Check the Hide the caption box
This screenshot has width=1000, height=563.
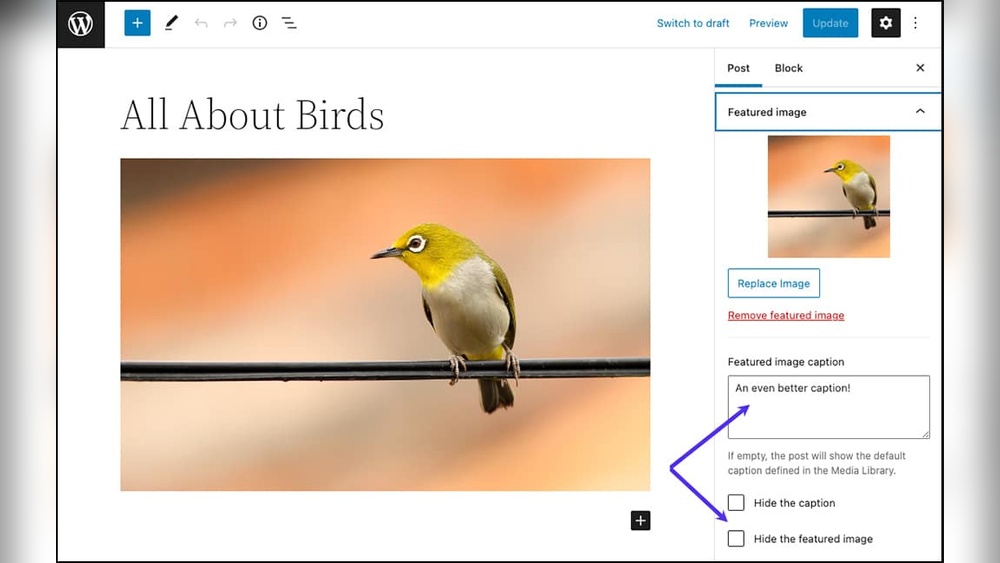pyautogui.click(x=736, y=502)
